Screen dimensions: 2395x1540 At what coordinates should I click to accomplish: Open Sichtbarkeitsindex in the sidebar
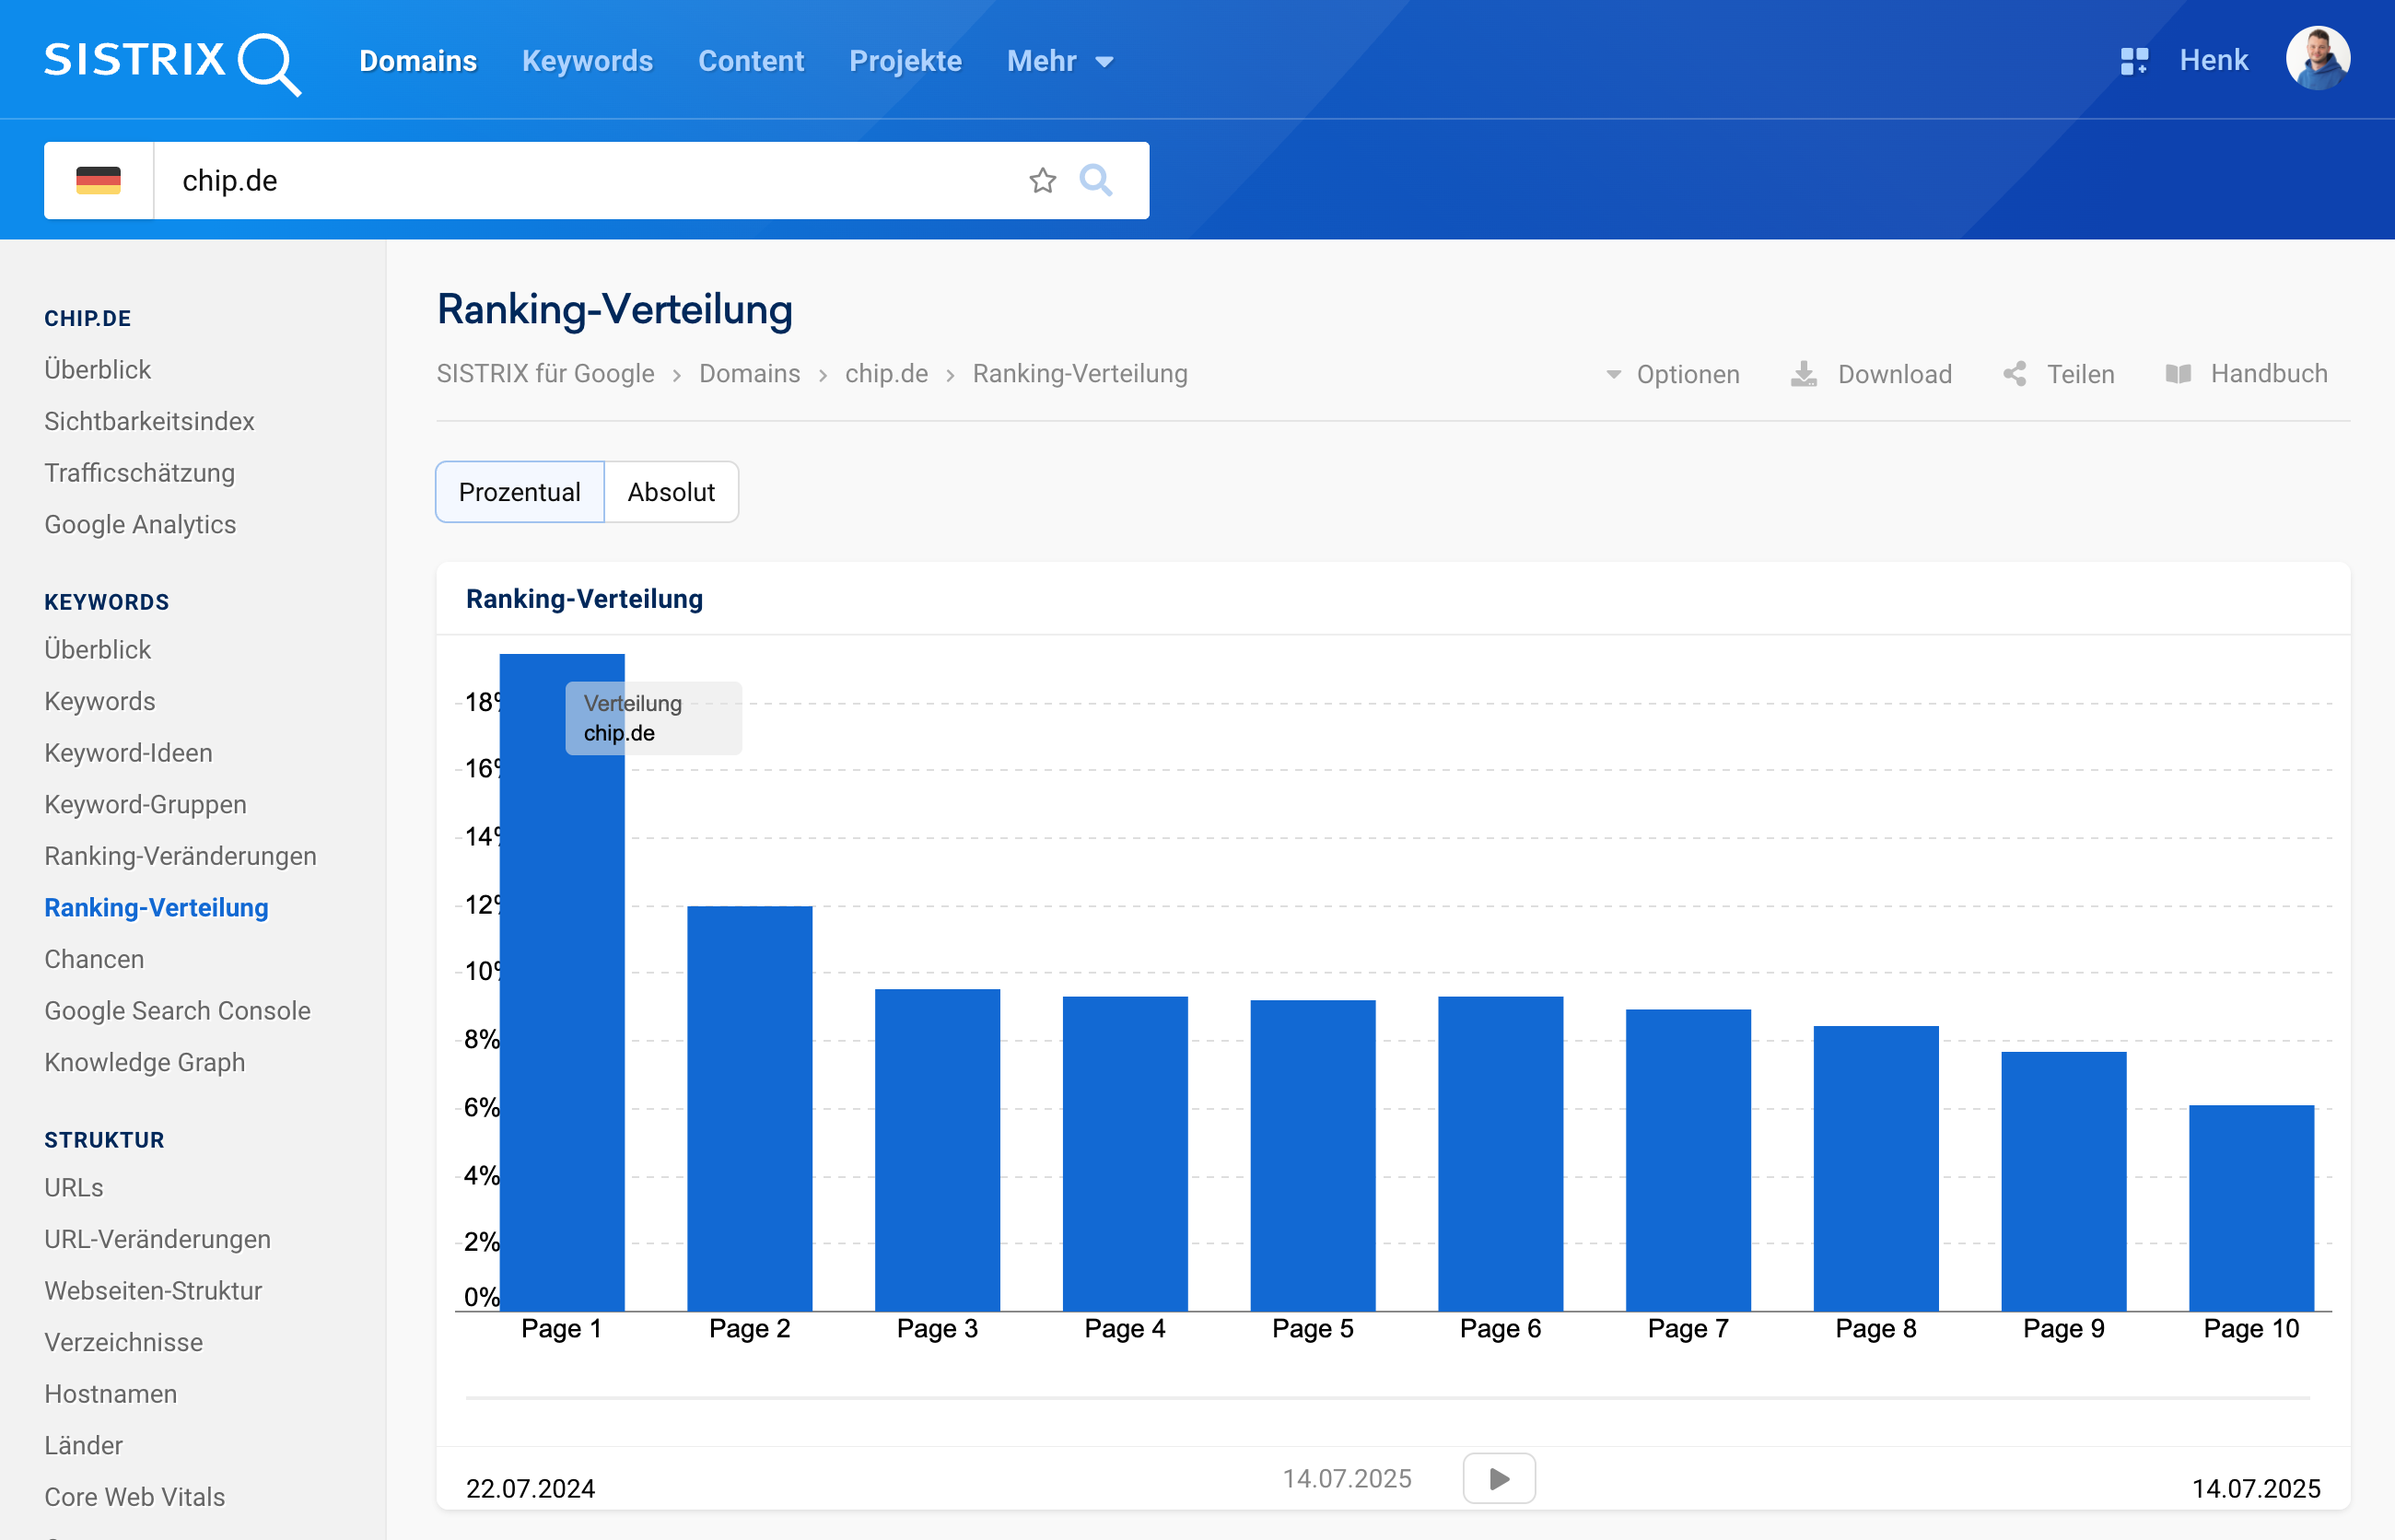point(149,421)
